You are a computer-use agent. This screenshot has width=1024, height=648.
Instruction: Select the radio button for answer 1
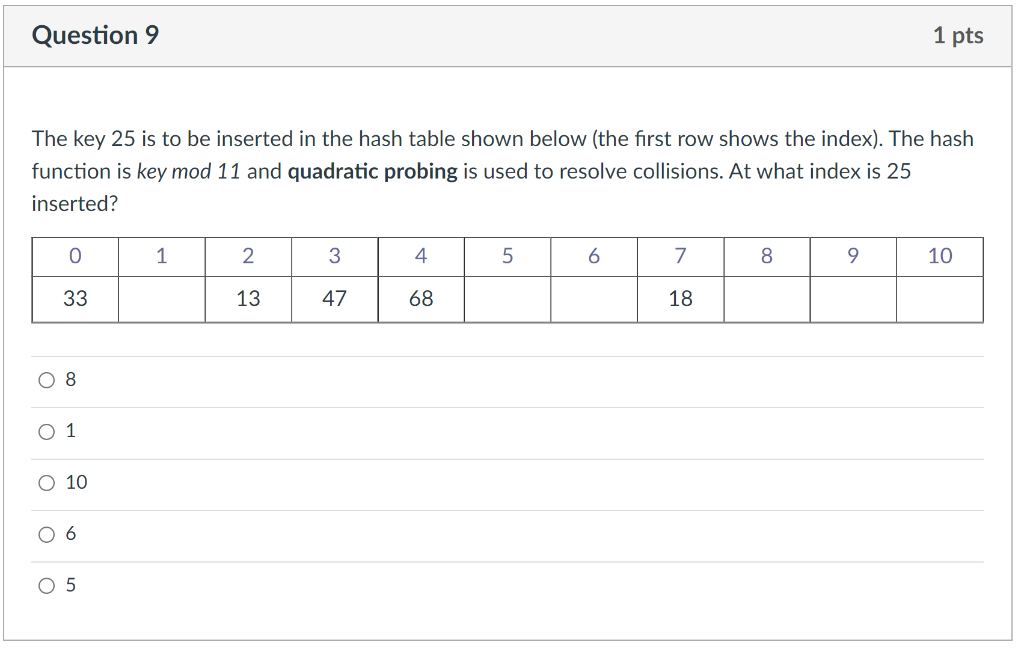[x=46, y=431]
